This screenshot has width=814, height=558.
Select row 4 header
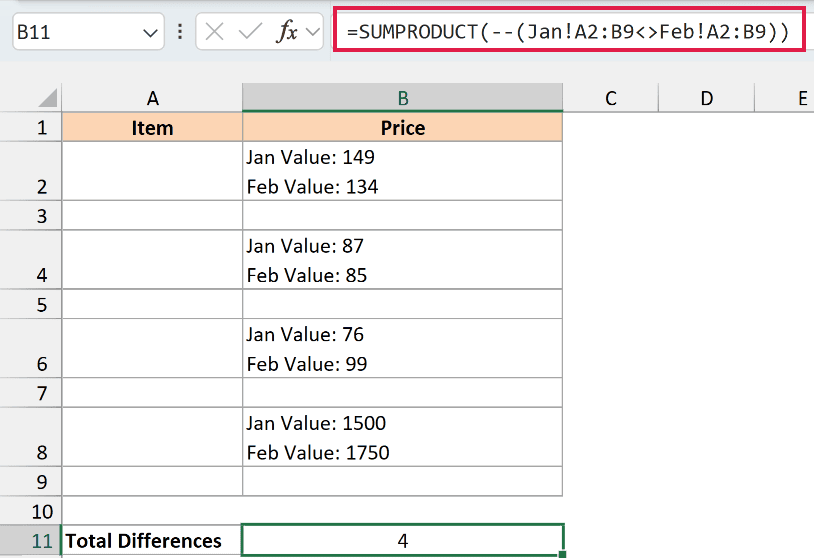tap(31, 260)
